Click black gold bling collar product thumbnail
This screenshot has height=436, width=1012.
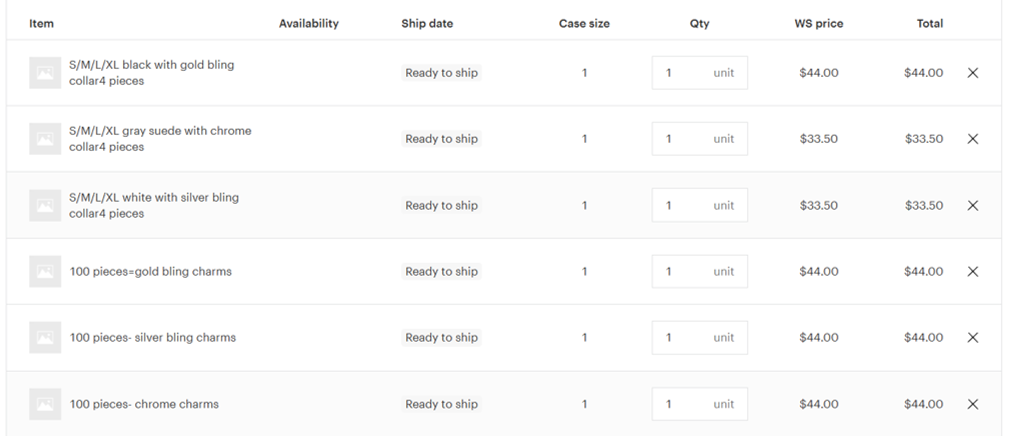45,73
